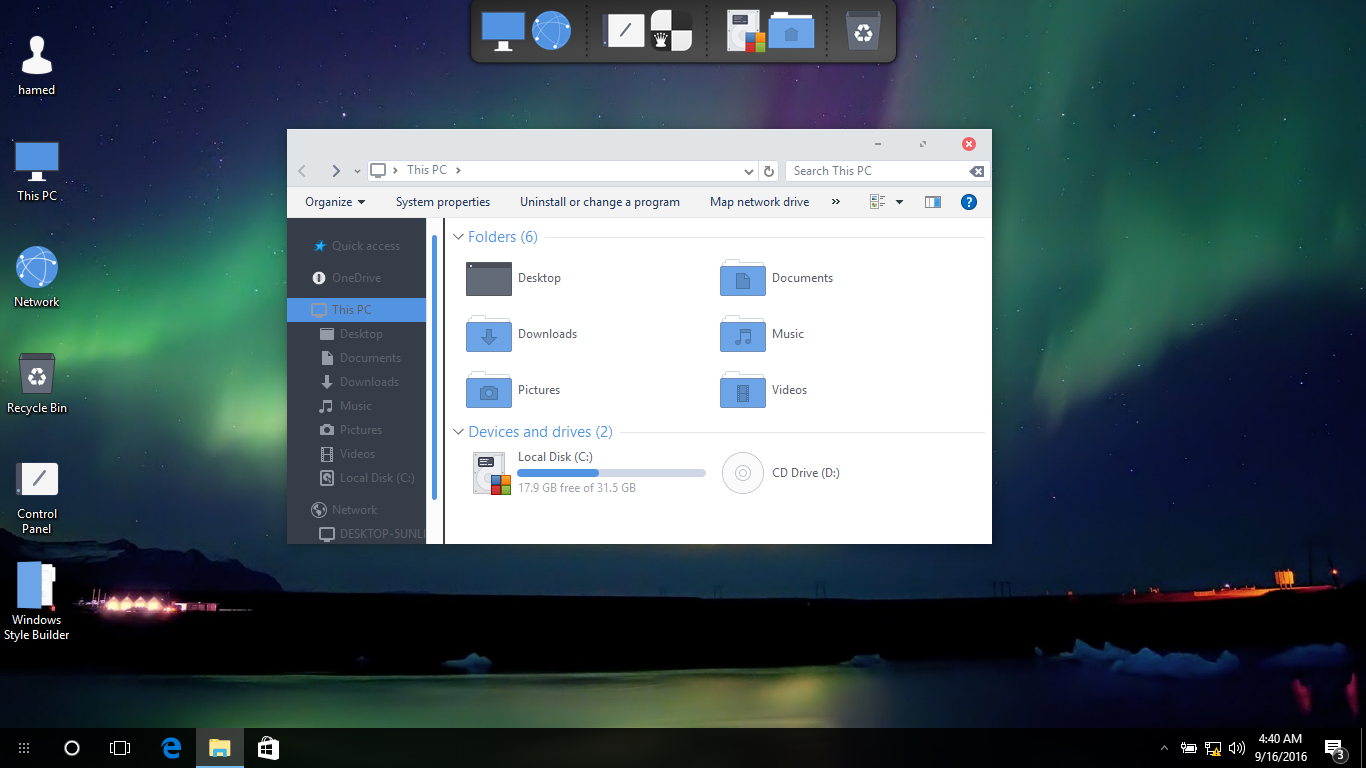
Task: Collapse the Folders (6) group
Action: [459, 237]
